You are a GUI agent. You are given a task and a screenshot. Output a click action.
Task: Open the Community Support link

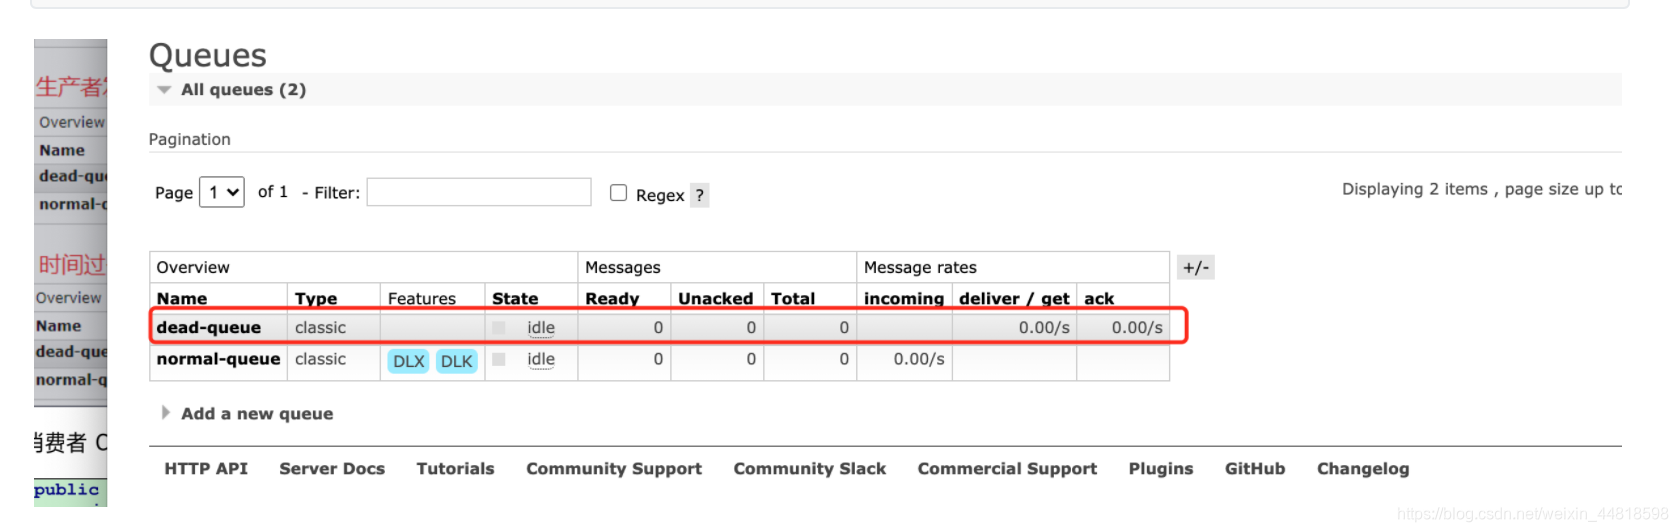[614, 468]
